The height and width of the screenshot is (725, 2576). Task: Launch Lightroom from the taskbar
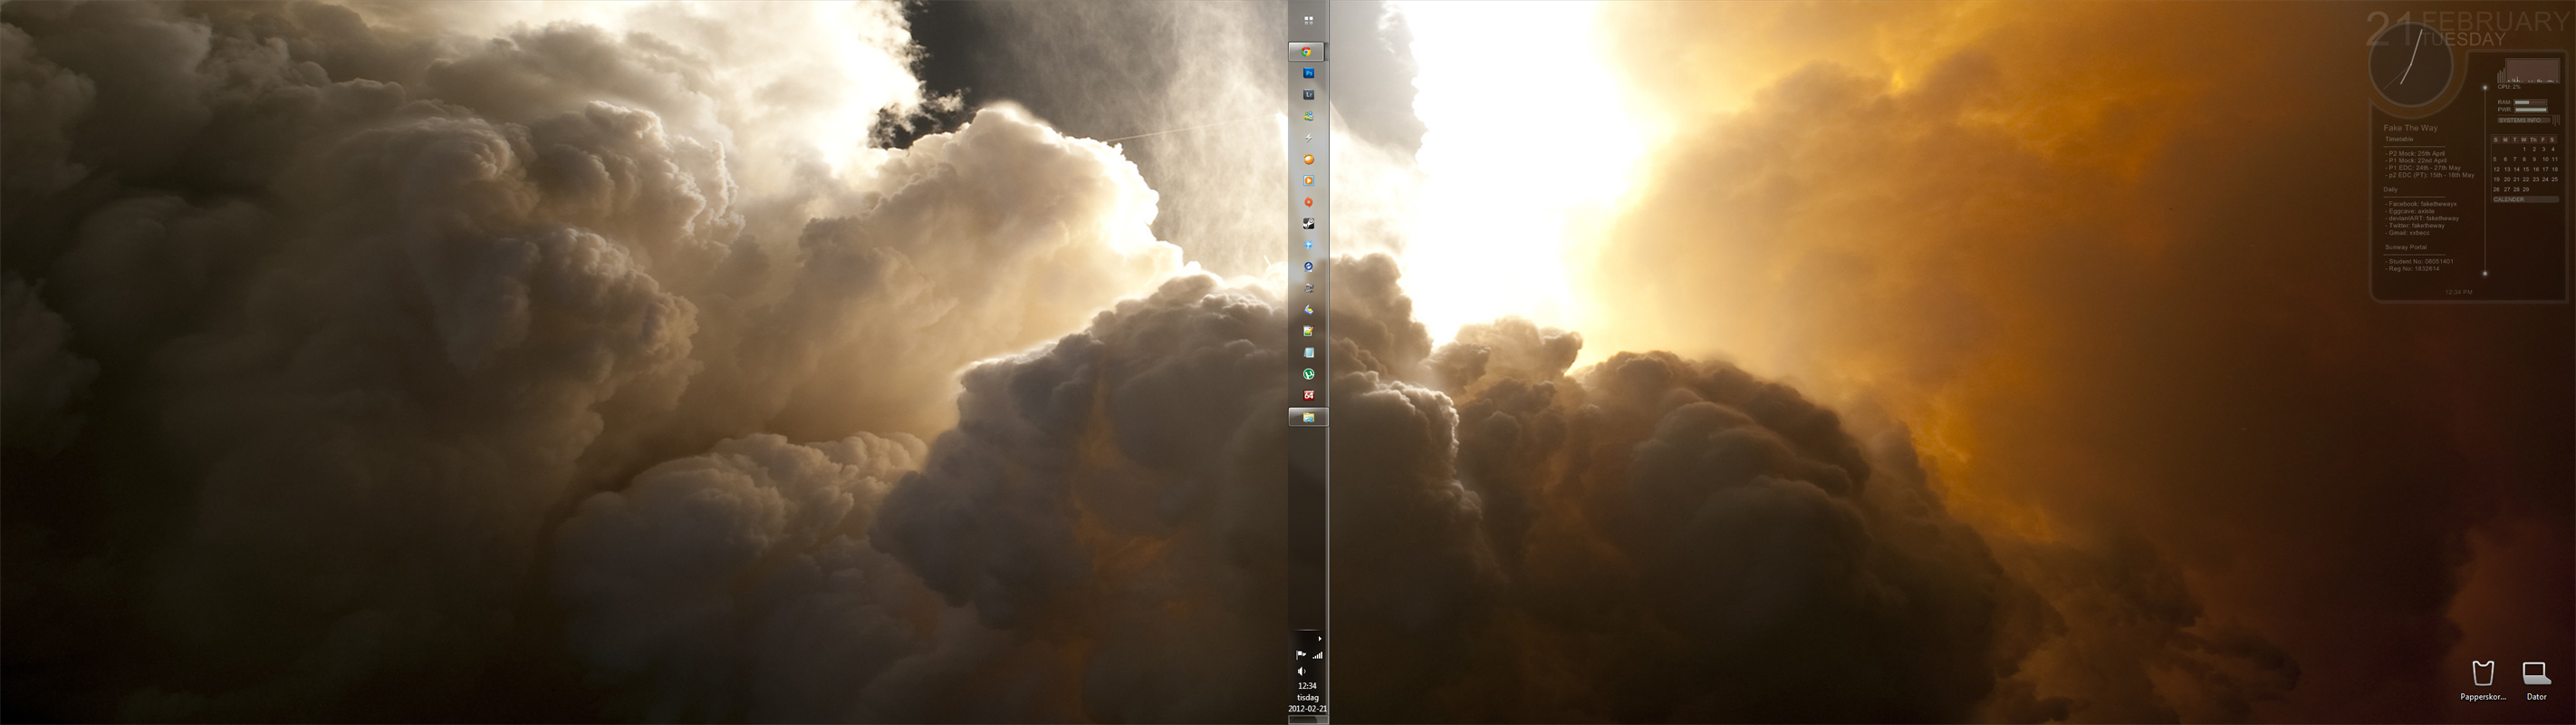click(1308, 95)
